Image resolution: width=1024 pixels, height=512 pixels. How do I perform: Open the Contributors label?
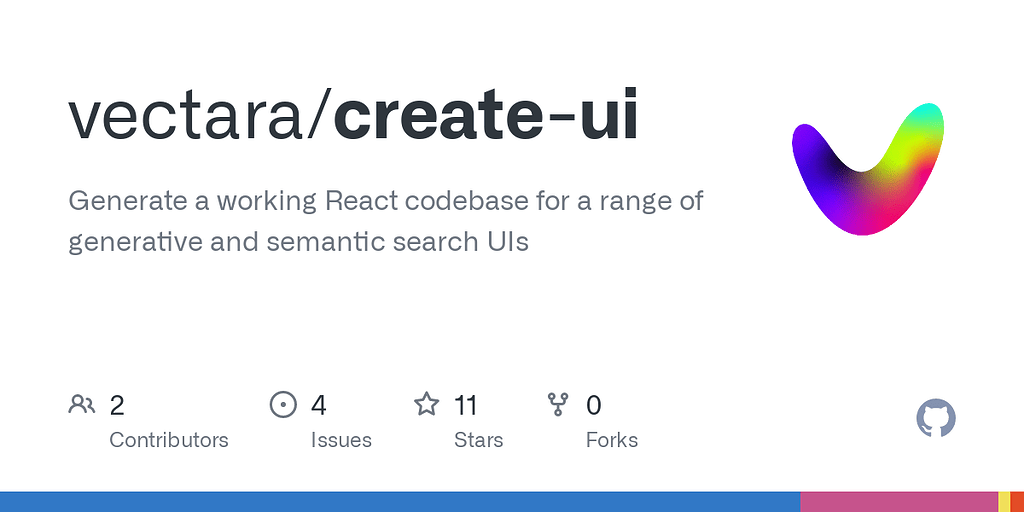(168, 440)
